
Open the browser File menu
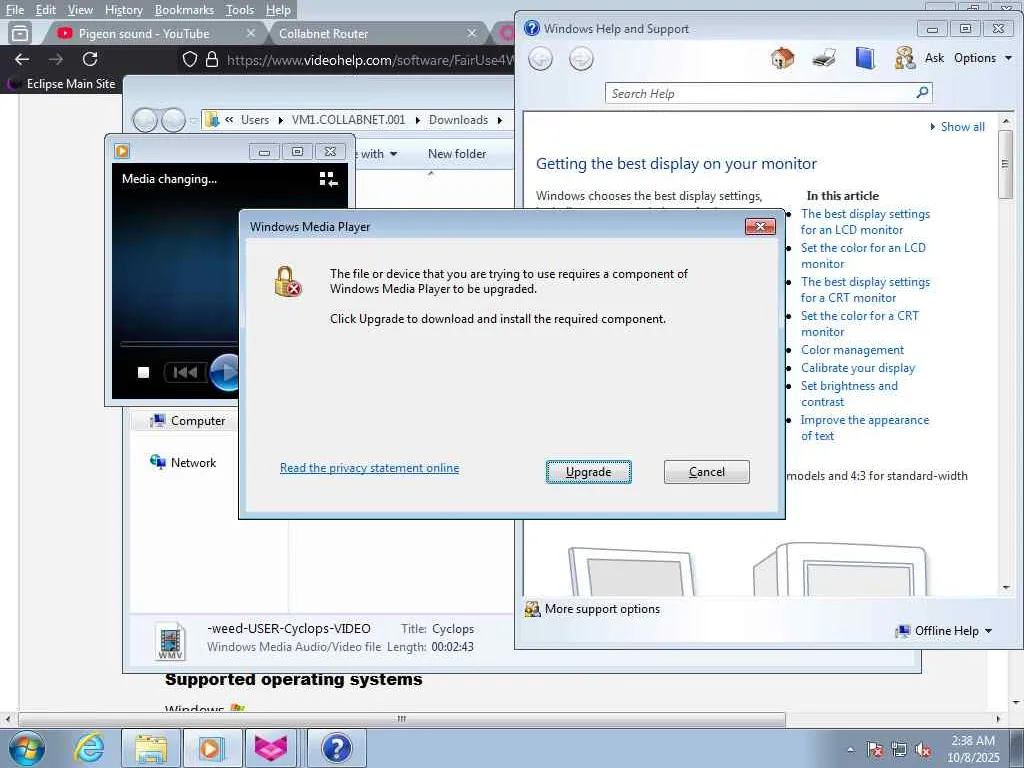tap(14, 10)
